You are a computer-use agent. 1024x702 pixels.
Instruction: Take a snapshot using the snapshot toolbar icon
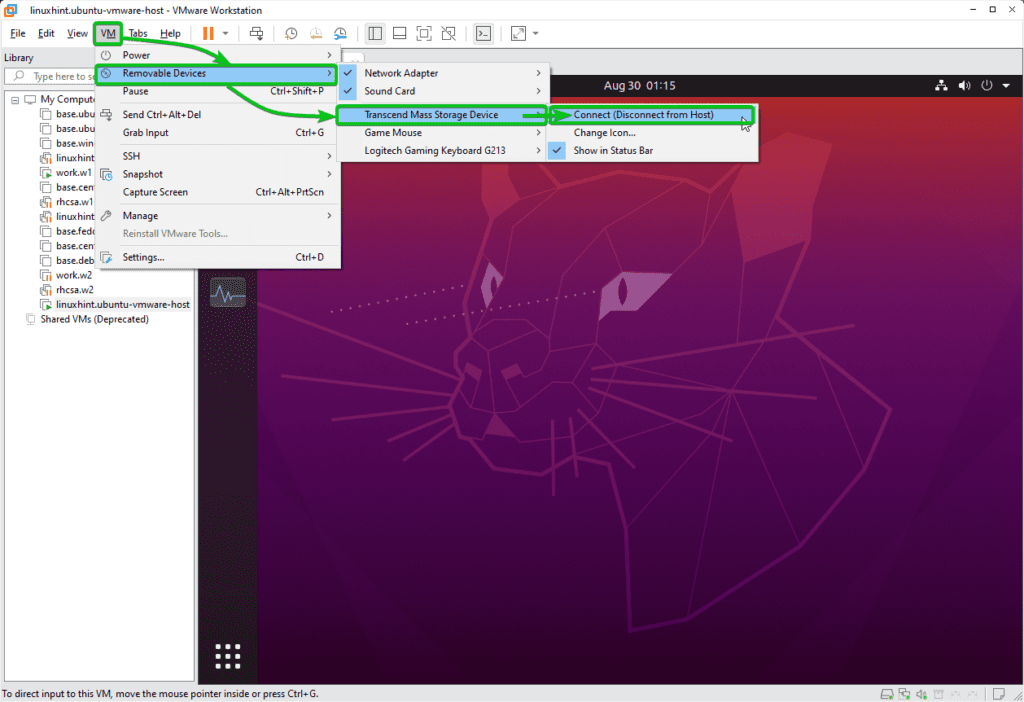(x=291, y=33)
